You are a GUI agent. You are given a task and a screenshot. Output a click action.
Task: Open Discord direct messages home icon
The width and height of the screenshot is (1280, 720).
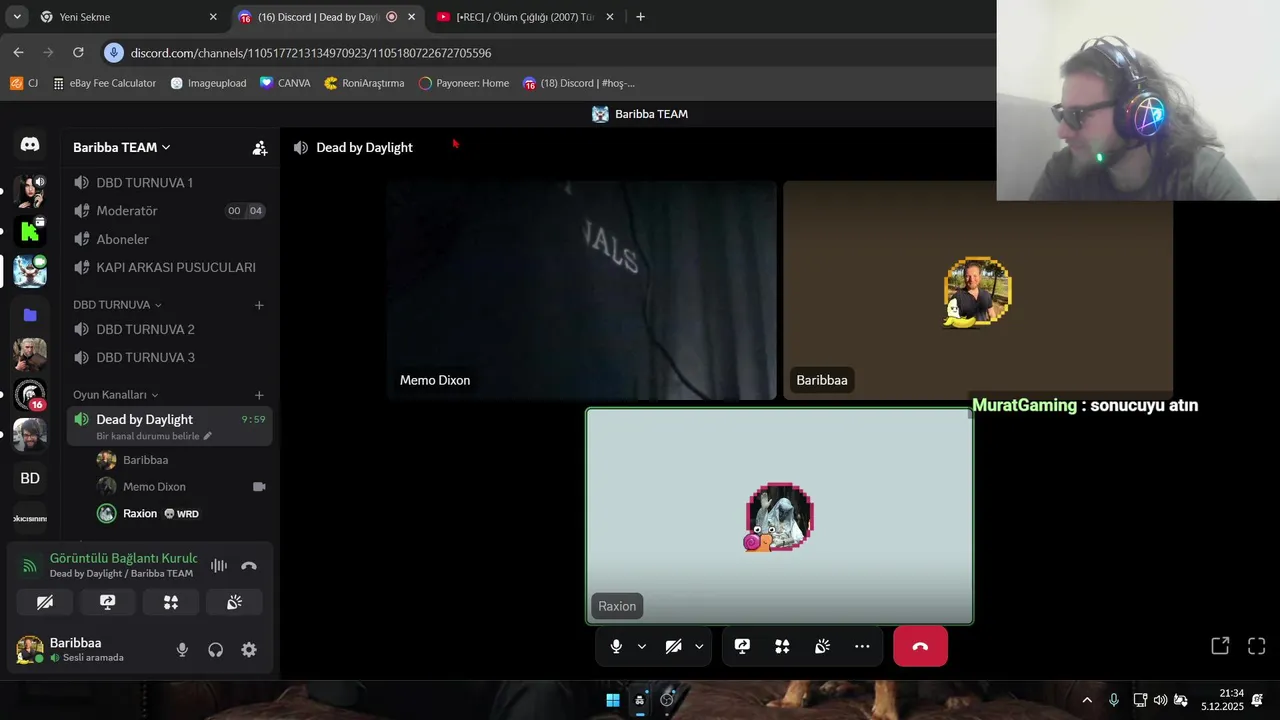coord(30,145)
